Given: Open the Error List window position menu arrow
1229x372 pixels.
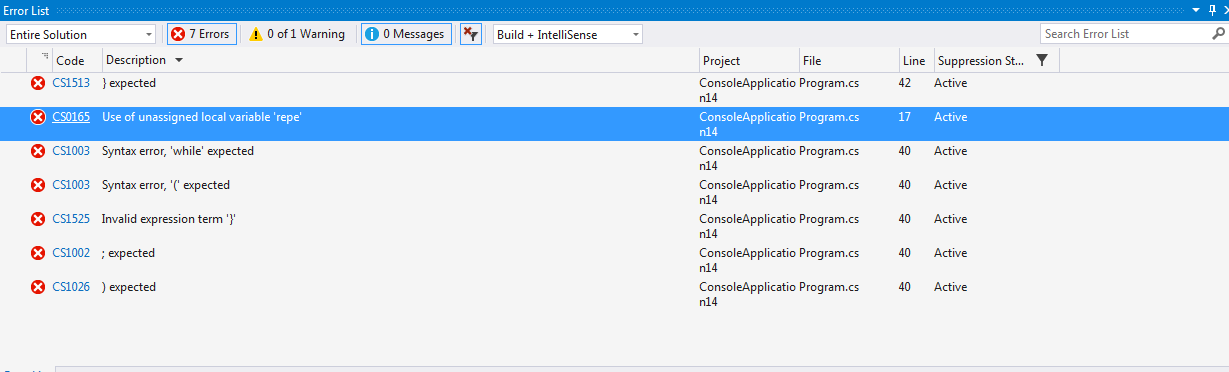Looking at the screenshot, I should coord(1196,9).
